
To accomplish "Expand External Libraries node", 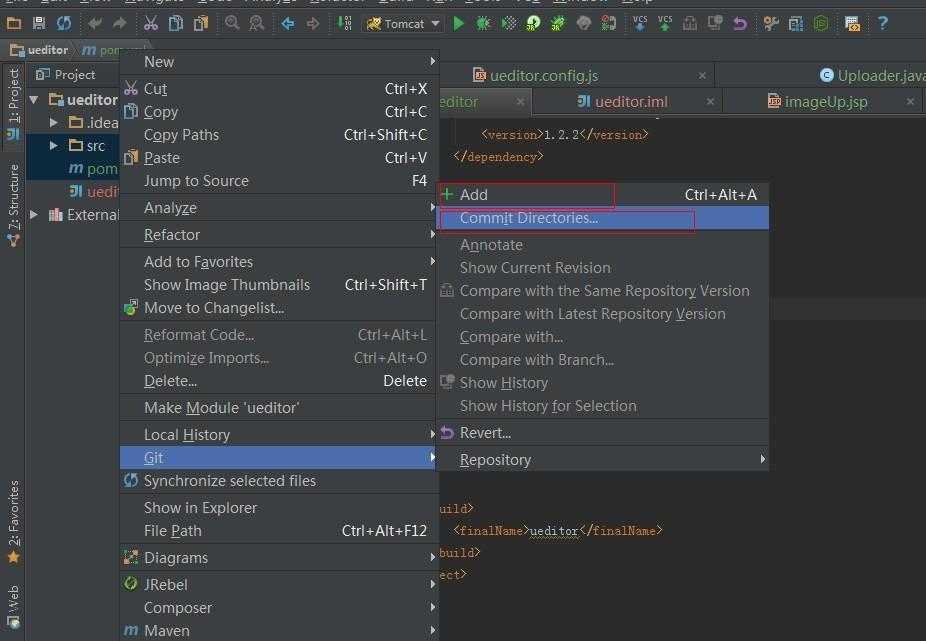I will point(35,215).
